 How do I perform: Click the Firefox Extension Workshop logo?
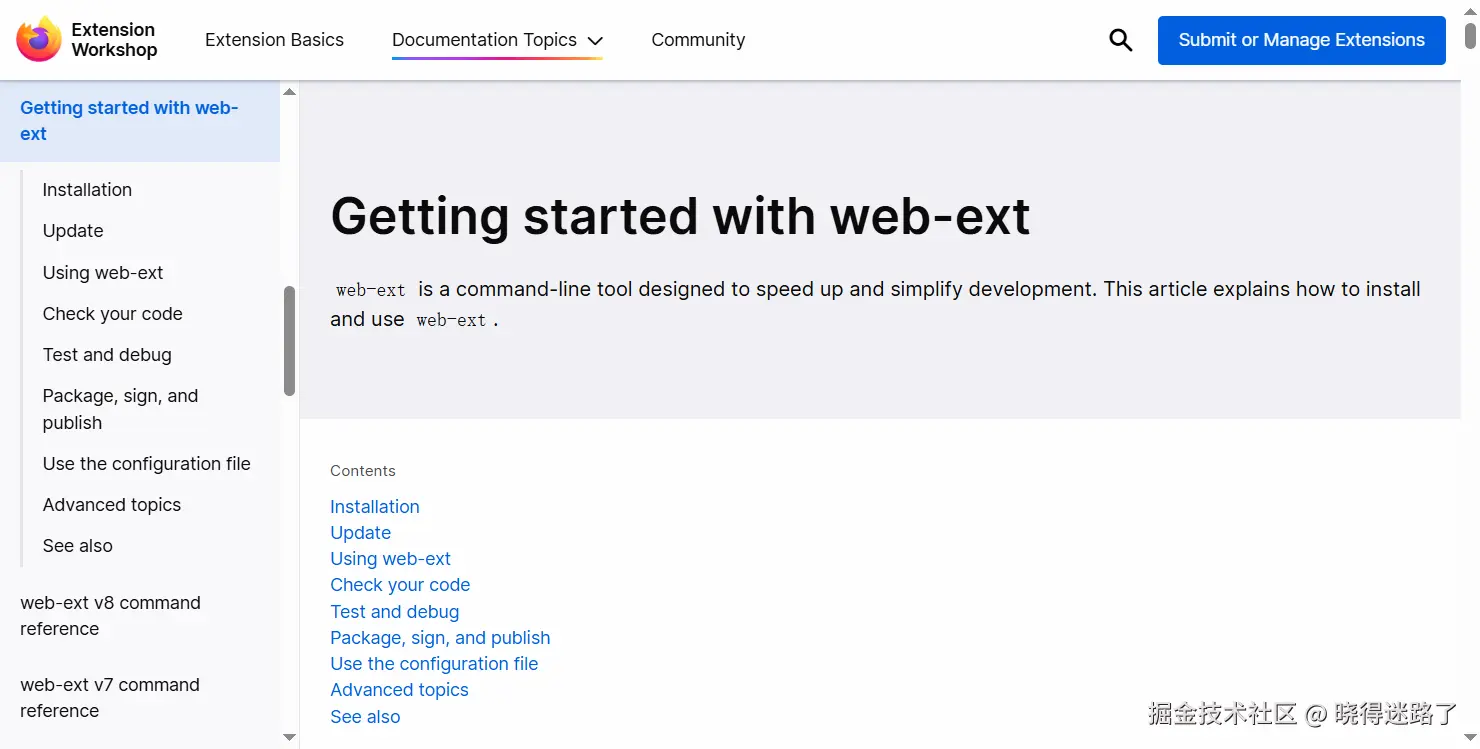tap(87, 40)
